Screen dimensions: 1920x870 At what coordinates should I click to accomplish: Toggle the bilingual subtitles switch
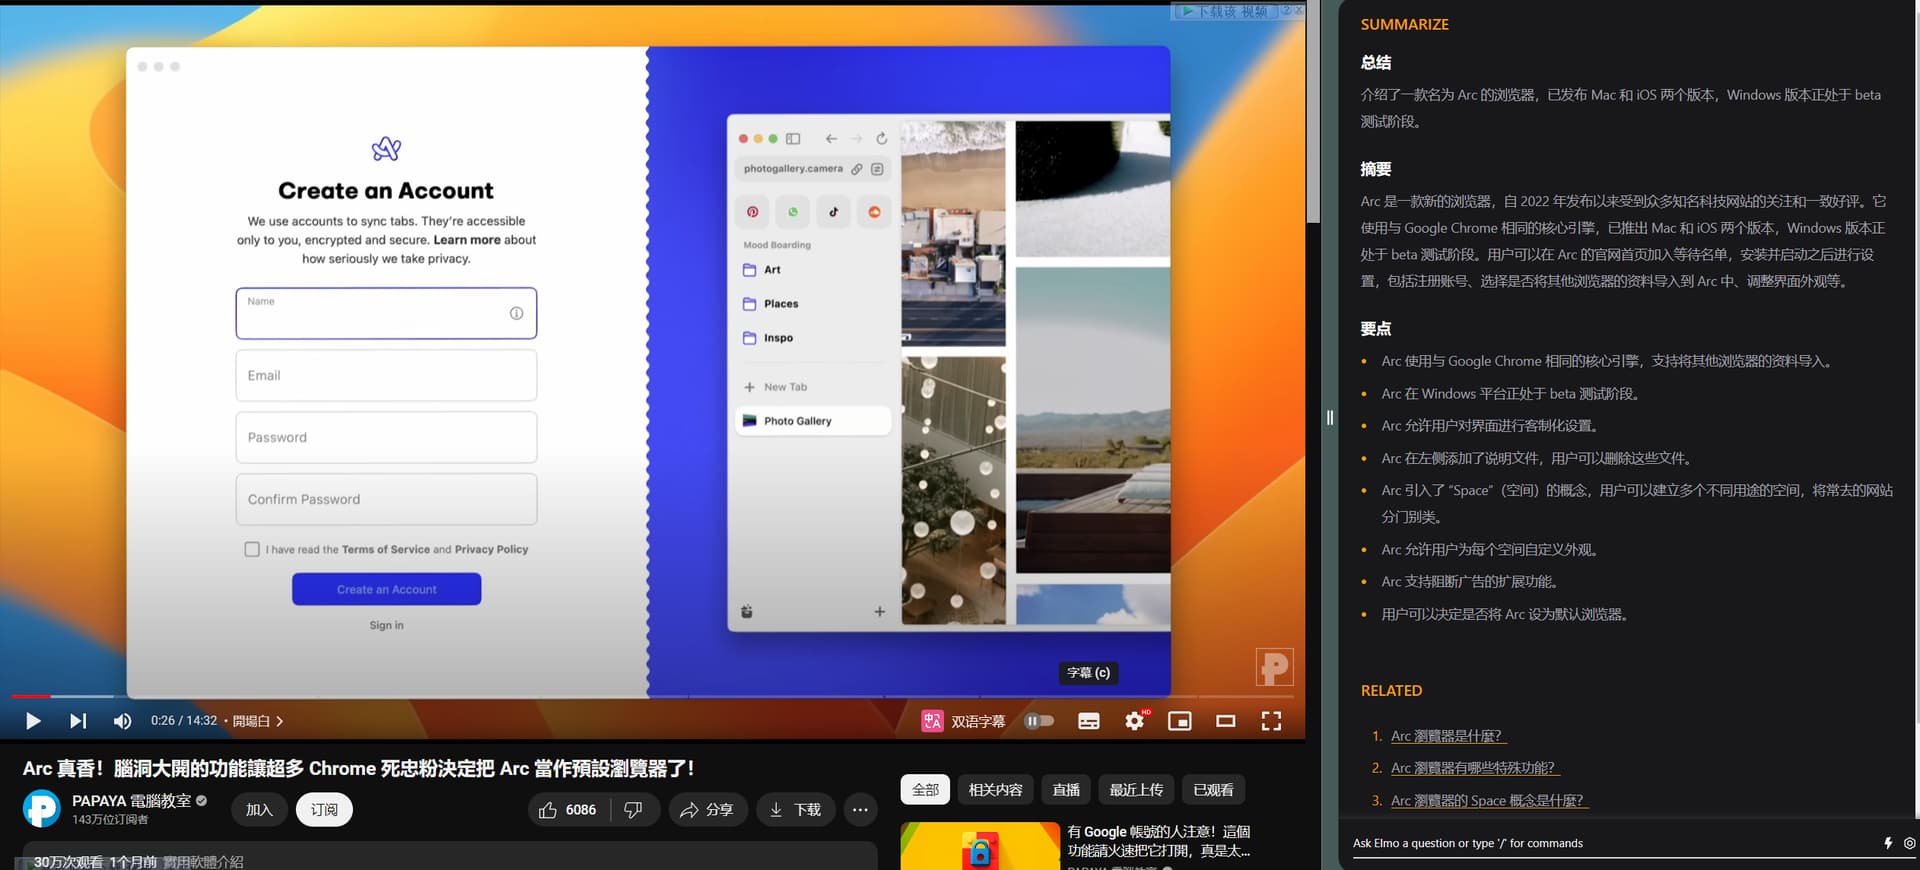978,721
